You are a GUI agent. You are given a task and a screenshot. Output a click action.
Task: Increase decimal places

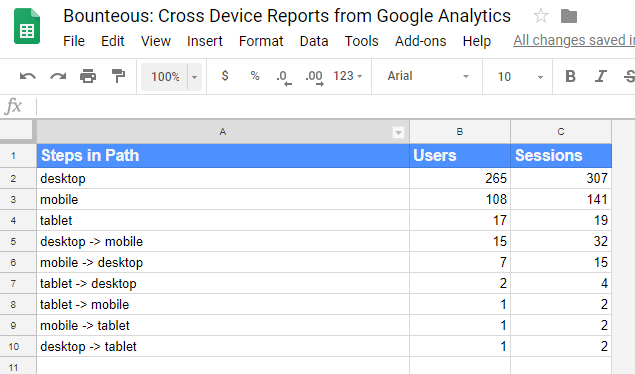315,77
